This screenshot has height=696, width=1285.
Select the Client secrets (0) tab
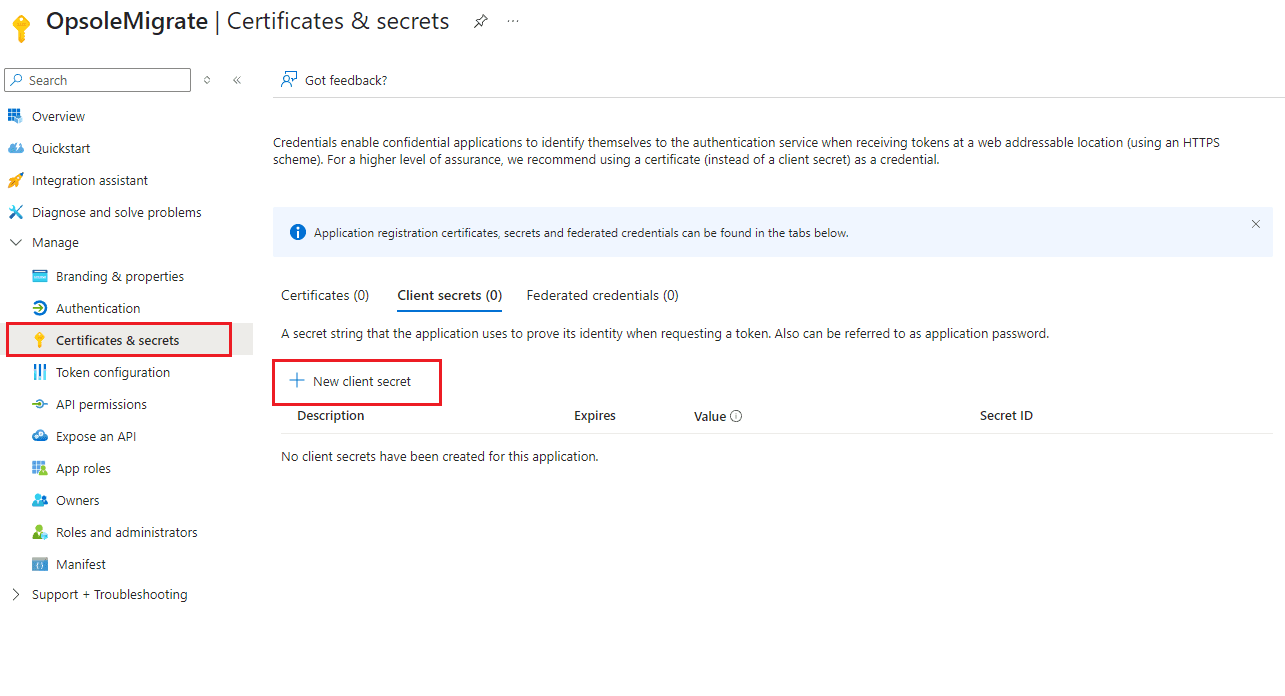pyautogui.click(x=449, y=295)
